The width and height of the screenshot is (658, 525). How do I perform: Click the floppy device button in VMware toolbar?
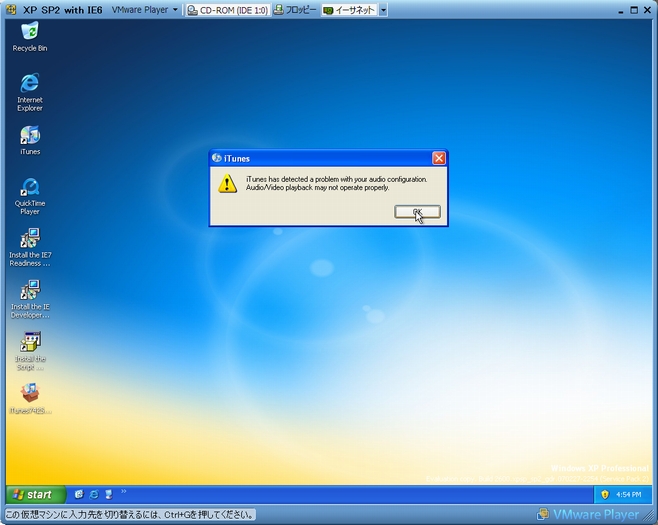[295, 10]
